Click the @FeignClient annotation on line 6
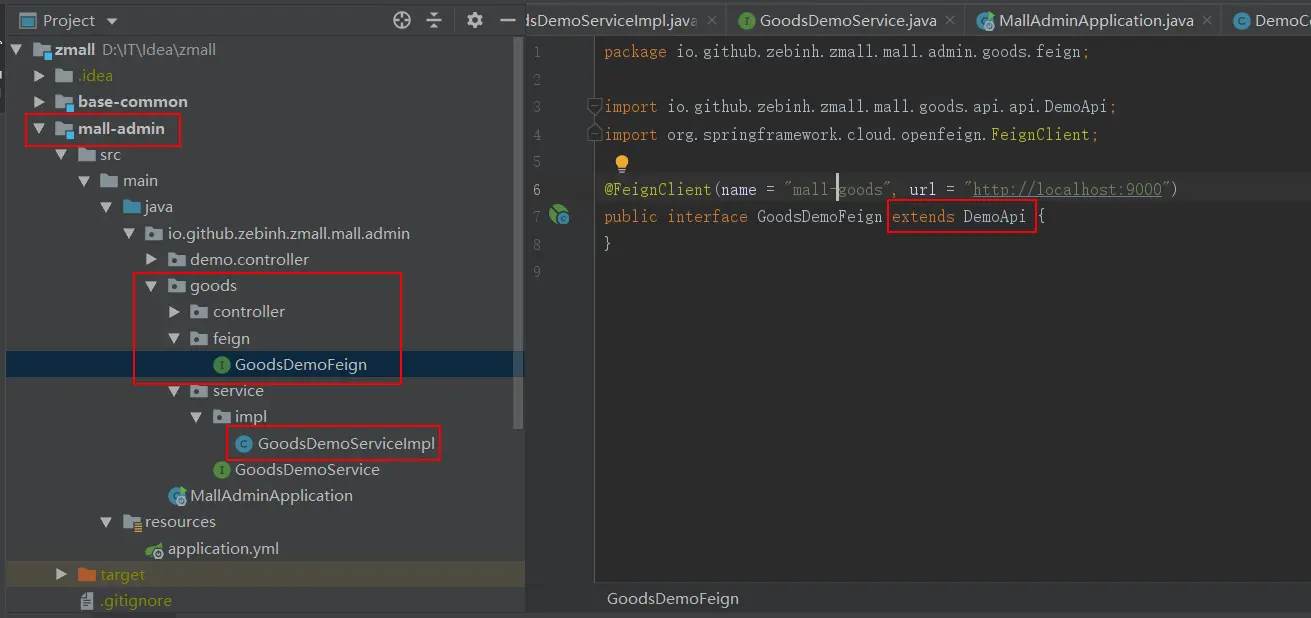This screenshot has width=1311, height=618. [657, 189]
